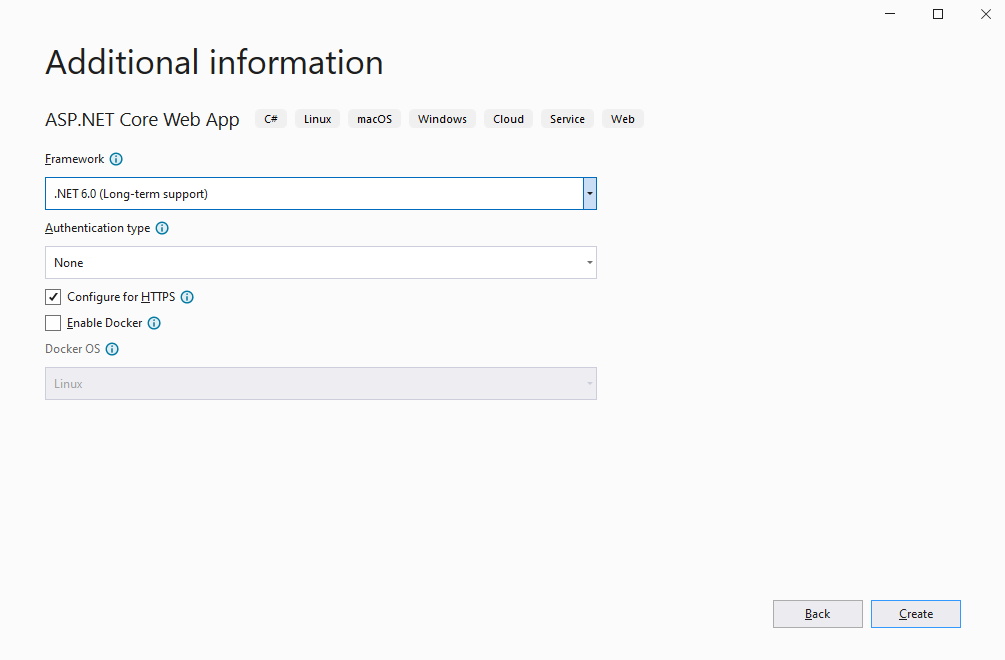Click the Windows platform tag
Viewport: 1005px width, 660px height.
click(x=442, y=119)
